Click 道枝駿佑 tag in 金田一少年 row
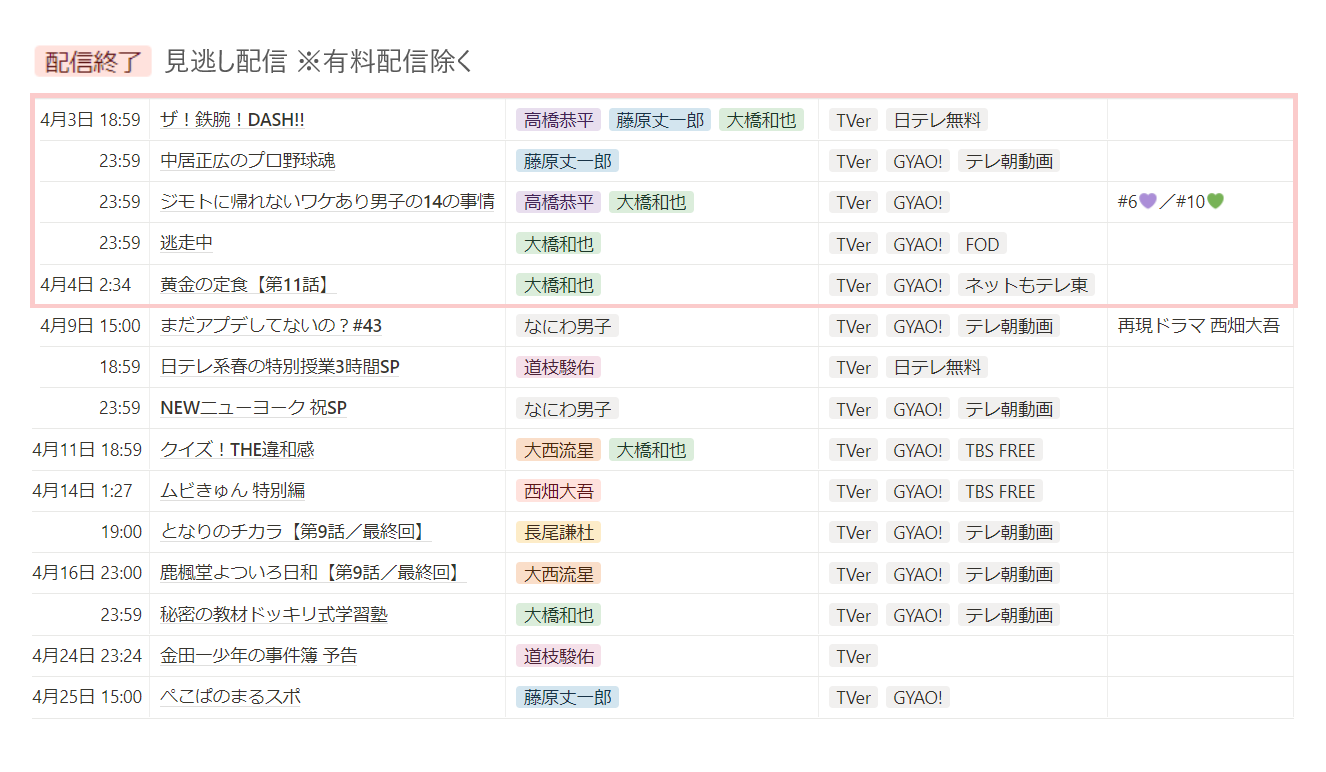Screen dimensions: 1326x772 click(559, 656)
